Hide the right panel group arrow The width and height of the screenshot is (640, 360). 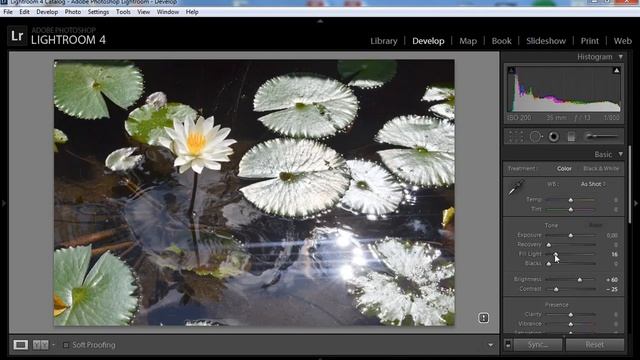point(636,203)
